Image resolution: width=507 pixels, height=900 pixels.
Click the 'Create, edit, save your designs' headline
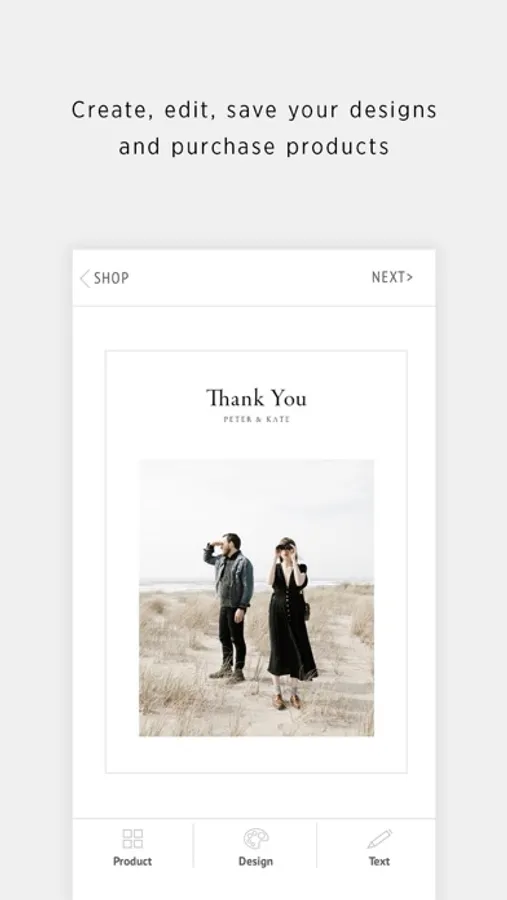(254, 109)
